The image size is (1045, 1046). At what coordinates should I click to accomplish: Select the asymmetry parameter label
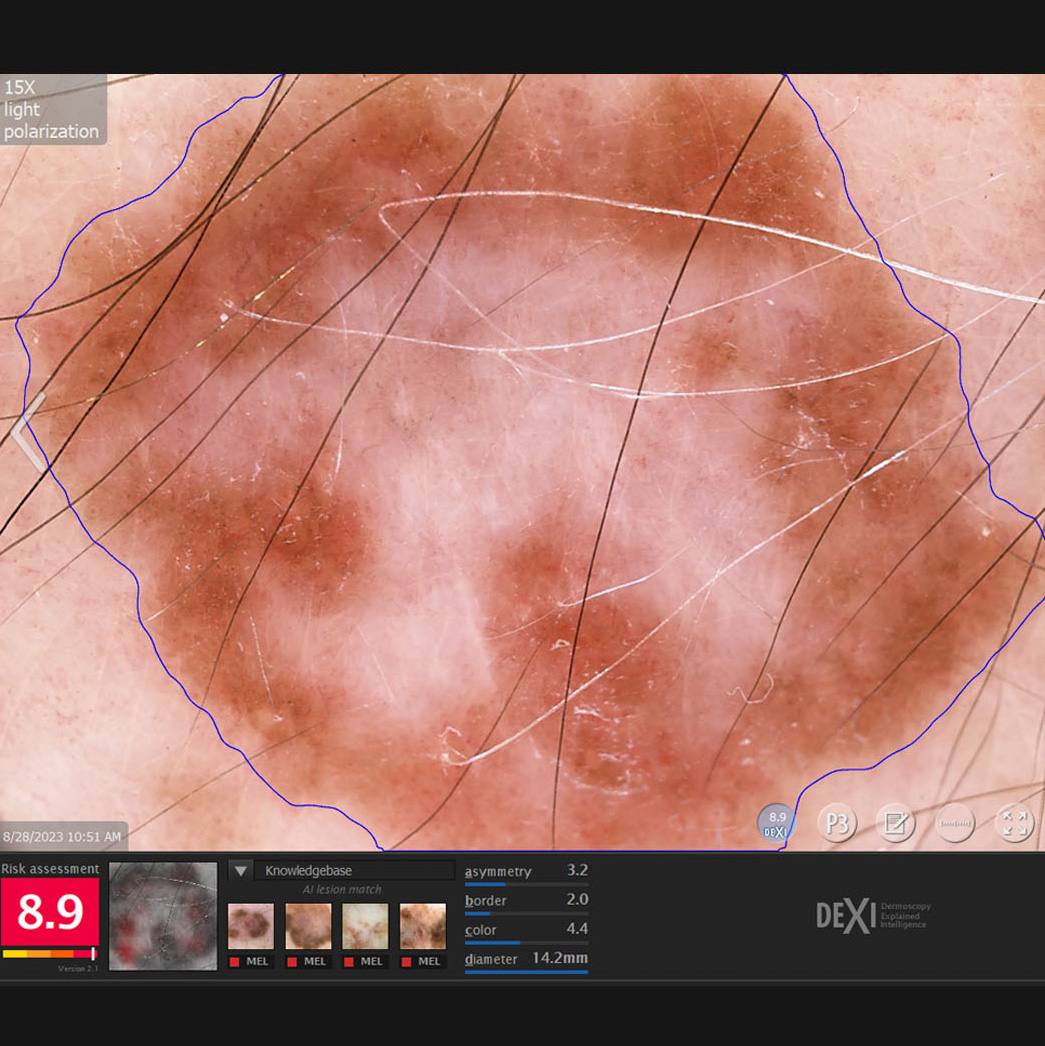[498, 871]
